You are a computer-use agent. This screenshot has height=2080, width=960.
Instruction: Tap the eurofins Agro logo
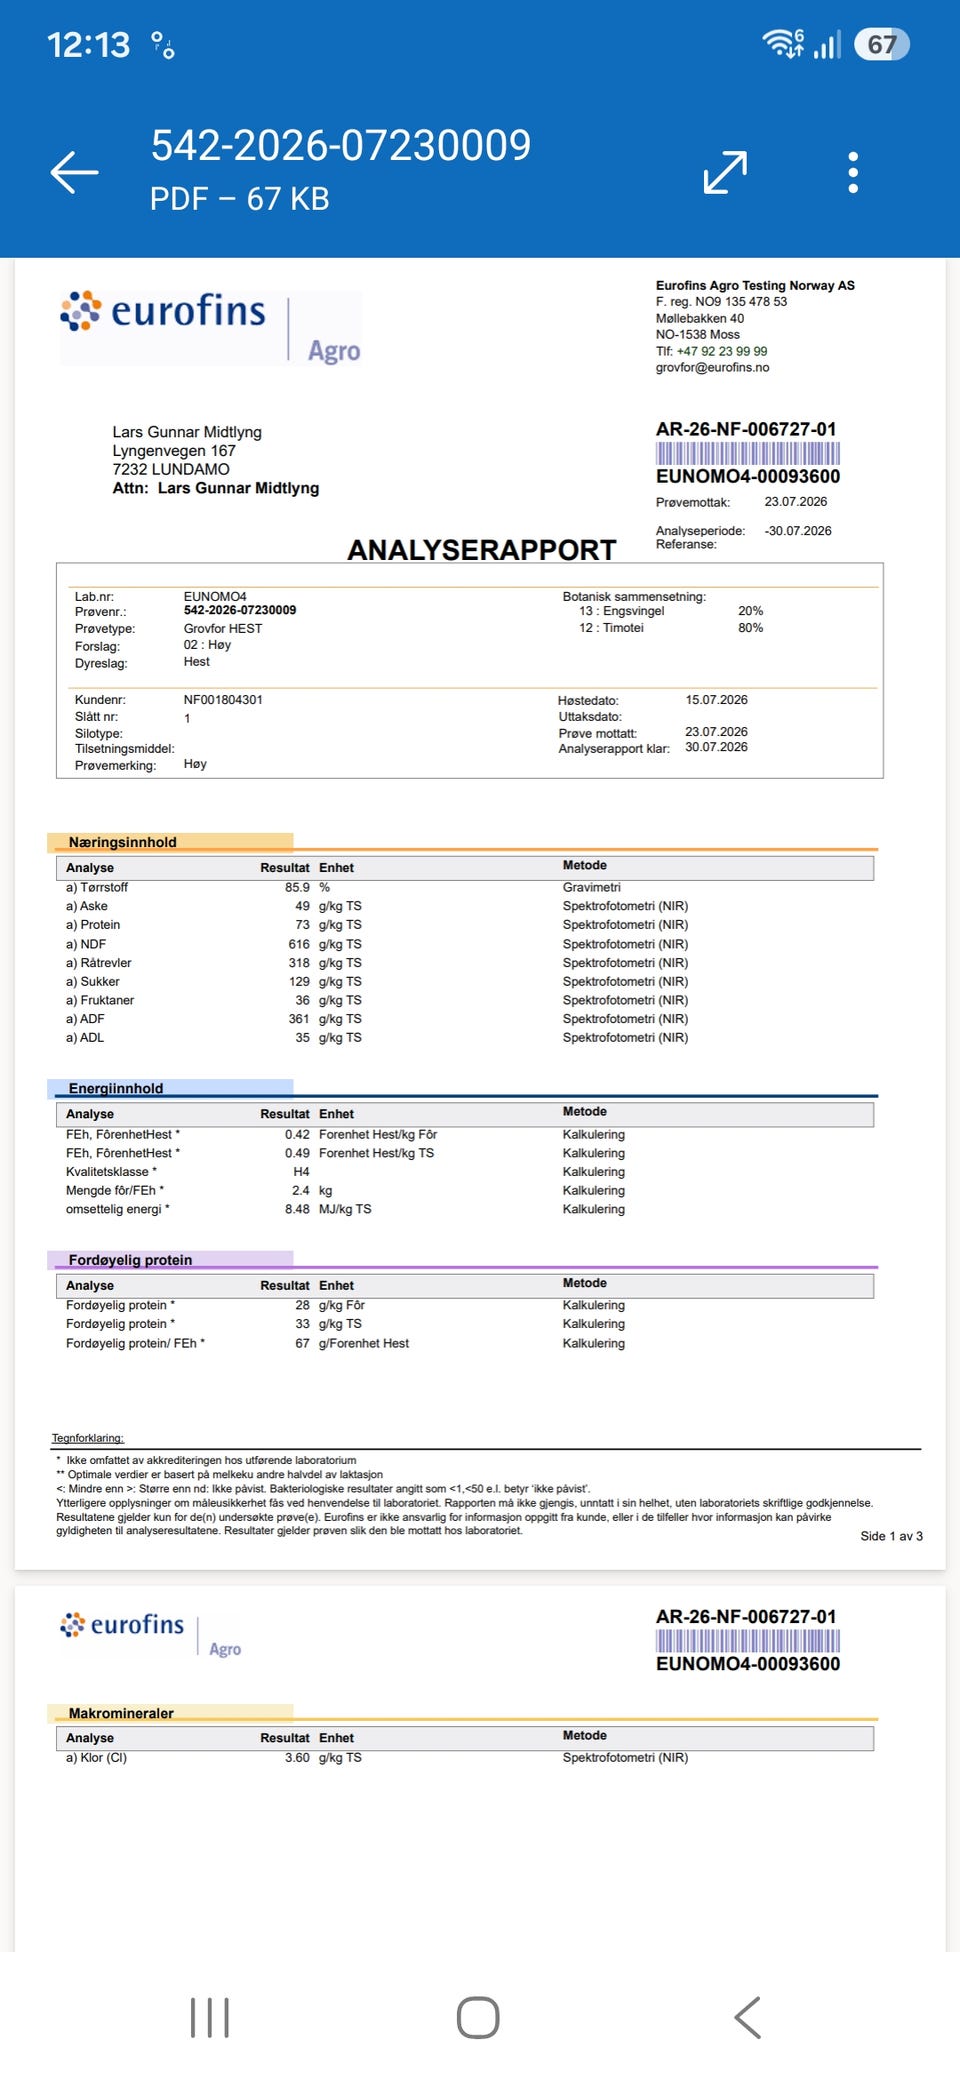[210, 326]
